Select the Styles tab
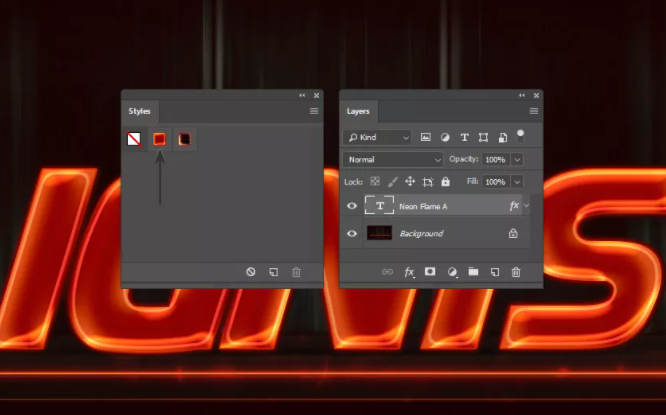The width and height of the screenshot is (666, 415). (140, 111)
